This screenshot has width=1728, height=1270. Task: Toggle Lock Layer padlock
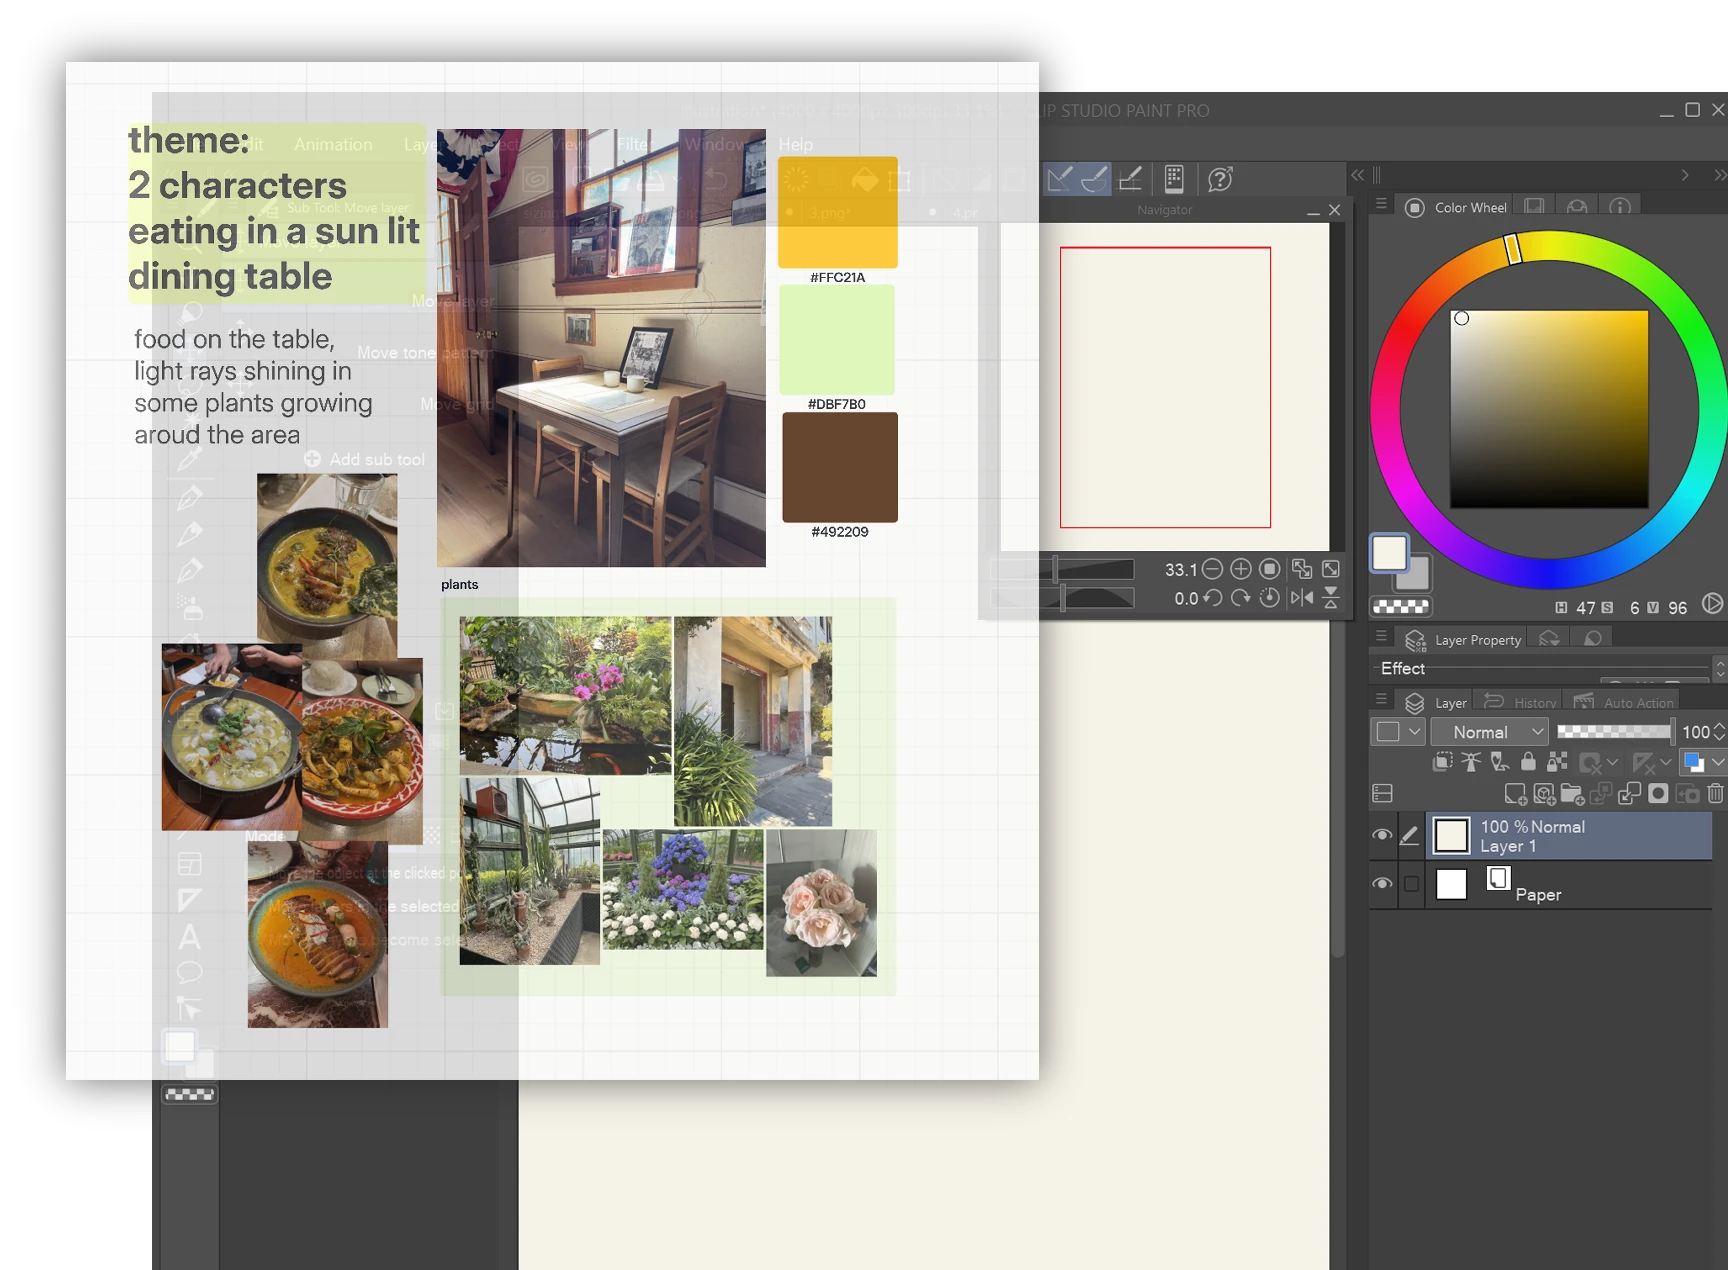(x=1528, y=762)
